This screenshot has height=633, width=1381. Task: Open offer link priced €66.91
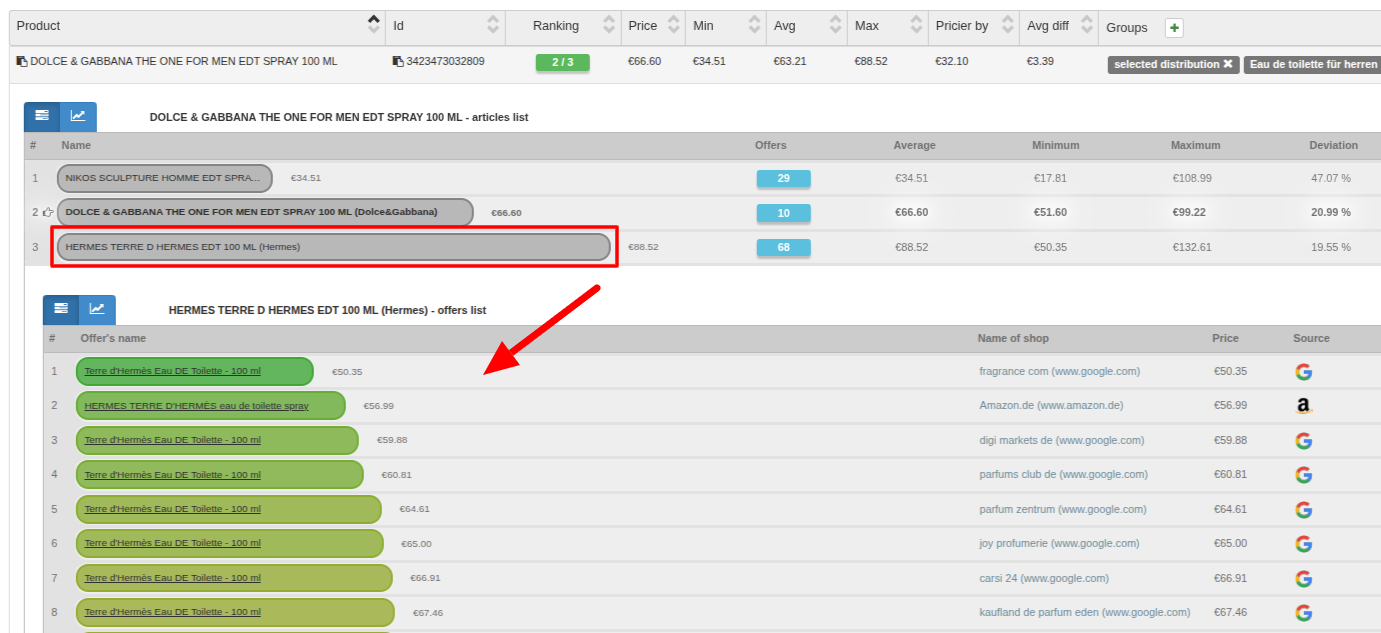172,578
